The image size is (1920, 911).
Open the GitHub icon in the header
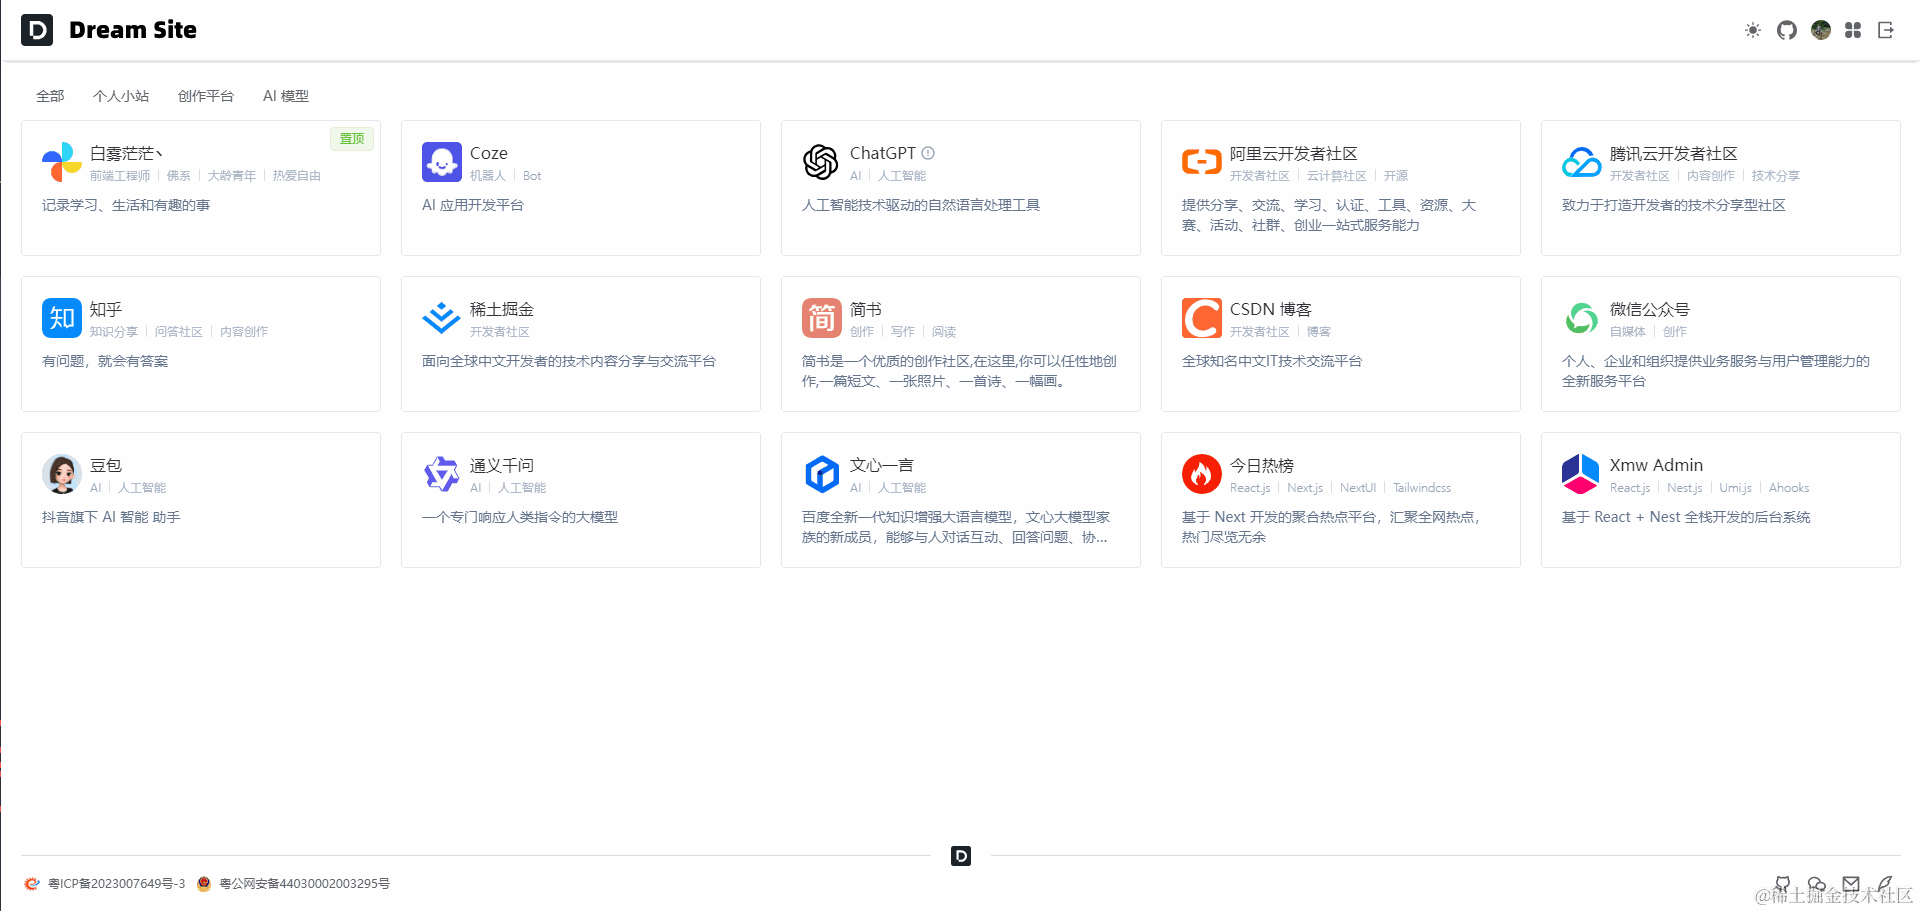coord(1787,30)
